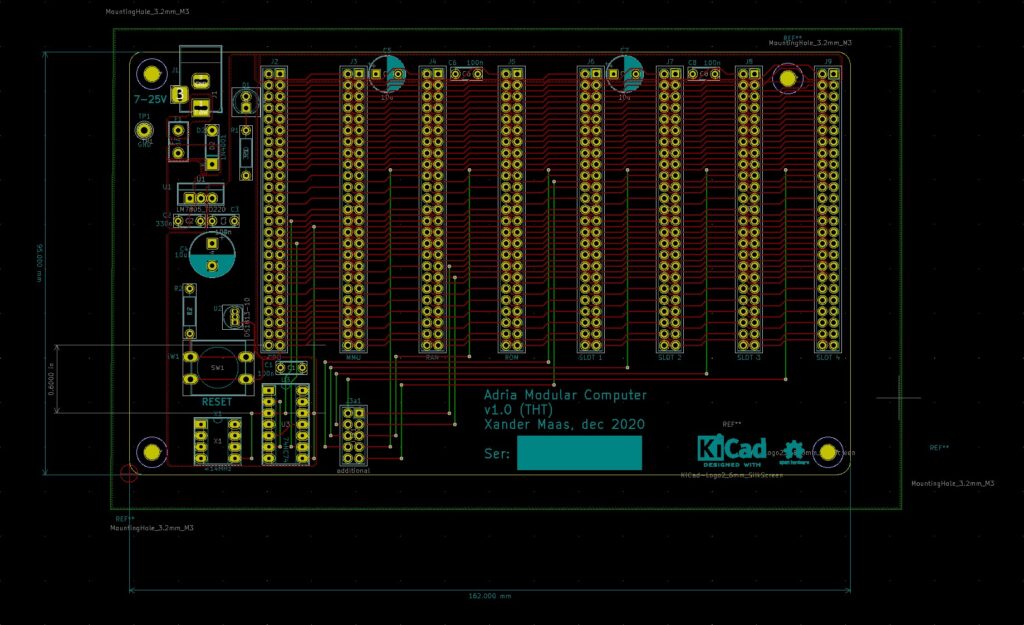Click the 'Xander Maas, dec 2020' text
This screenshot has width=1024, height=625.
[564, 425]
